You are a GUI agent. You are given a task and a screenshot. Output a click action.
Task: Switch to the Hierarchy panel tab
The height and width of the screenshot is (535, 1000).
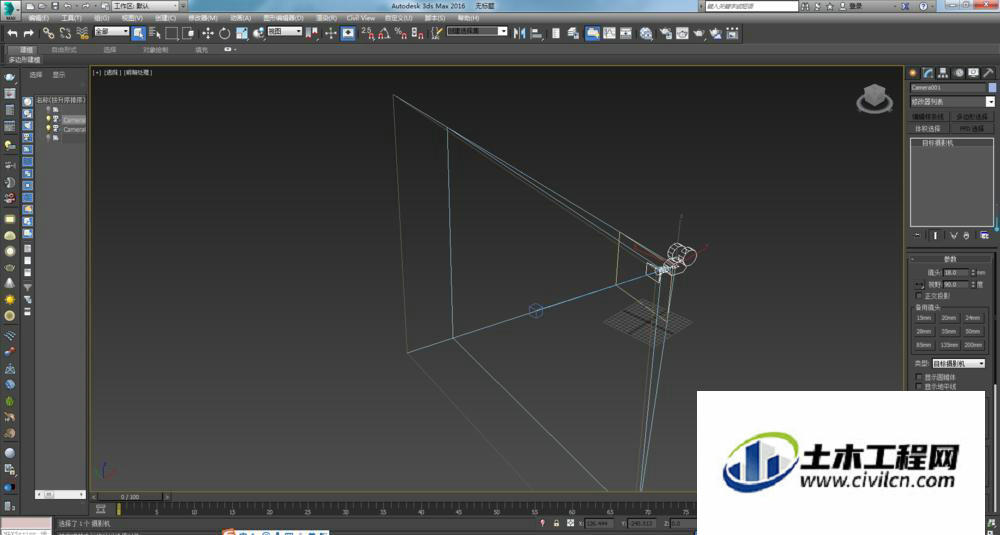(943, 73)
